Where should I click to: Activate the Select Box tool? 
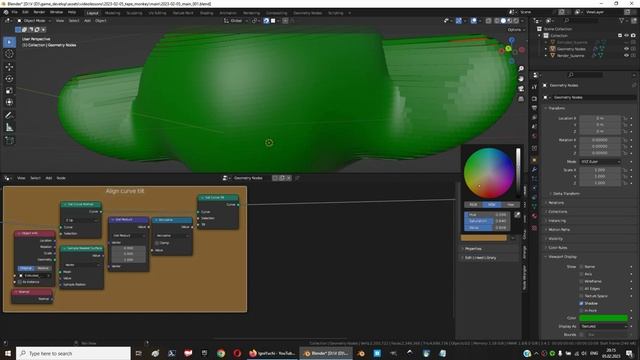point(9,42)
